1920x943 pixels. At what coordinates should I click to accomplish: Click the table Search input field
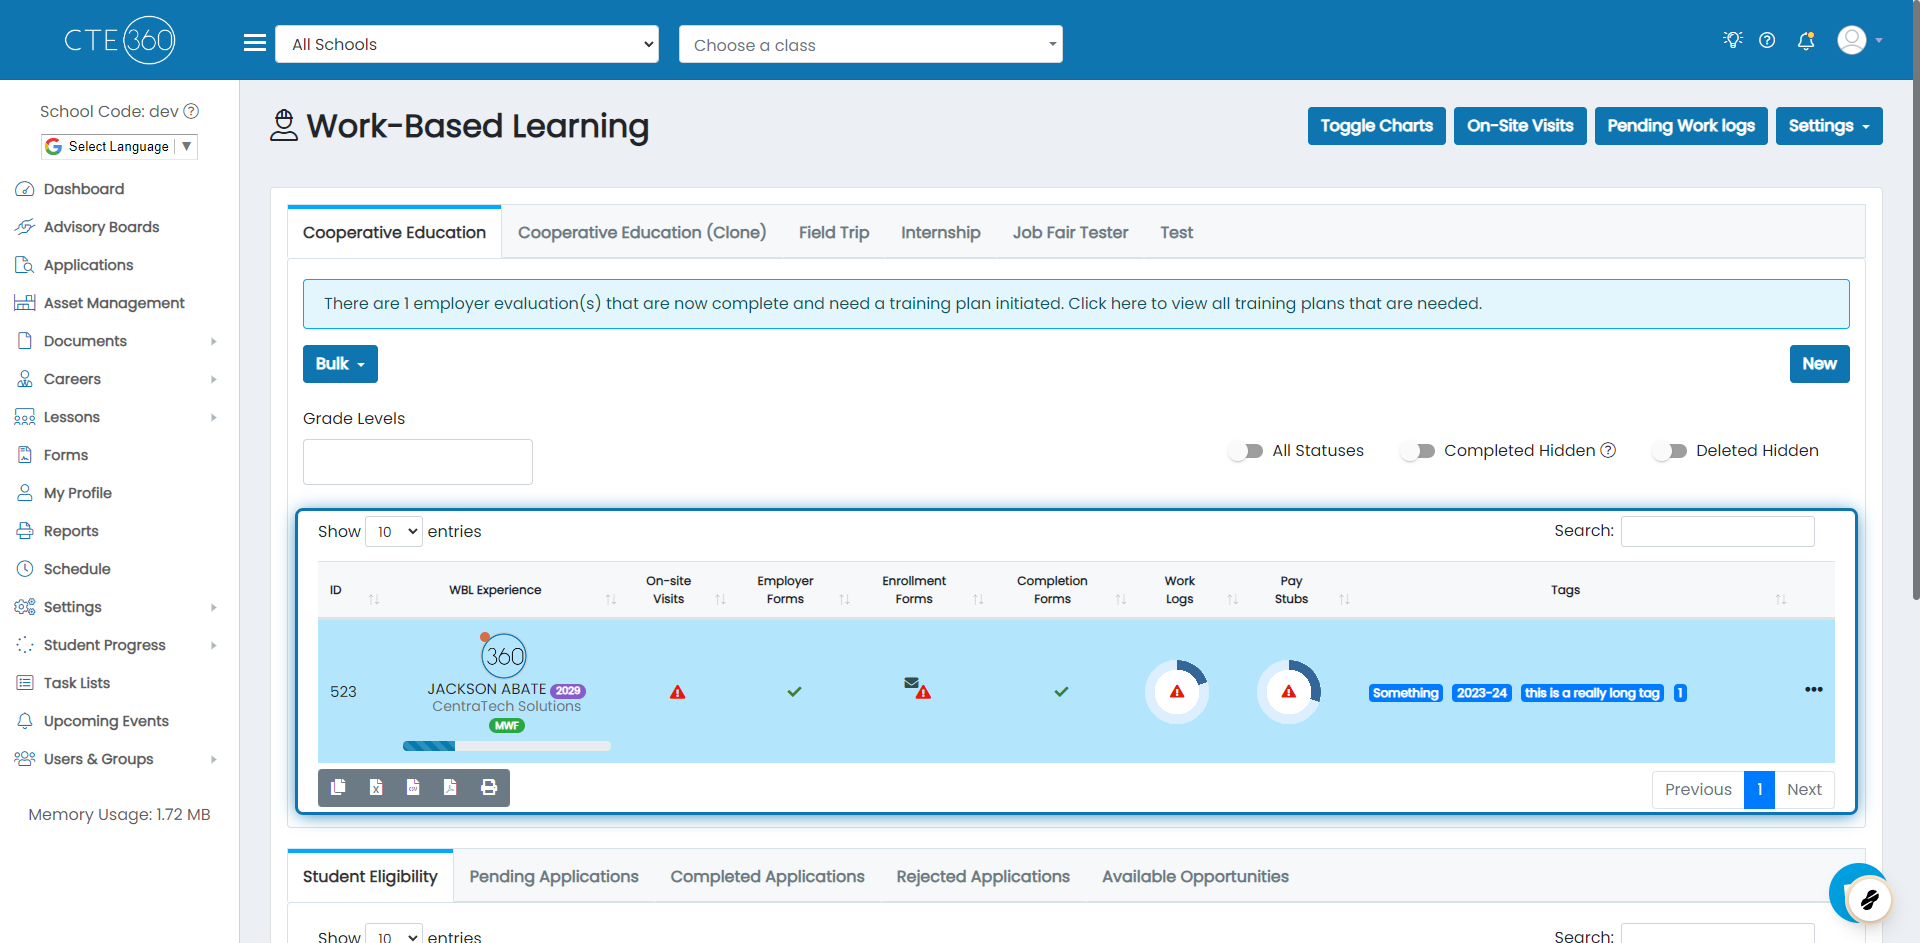(x=1717, y=531)
